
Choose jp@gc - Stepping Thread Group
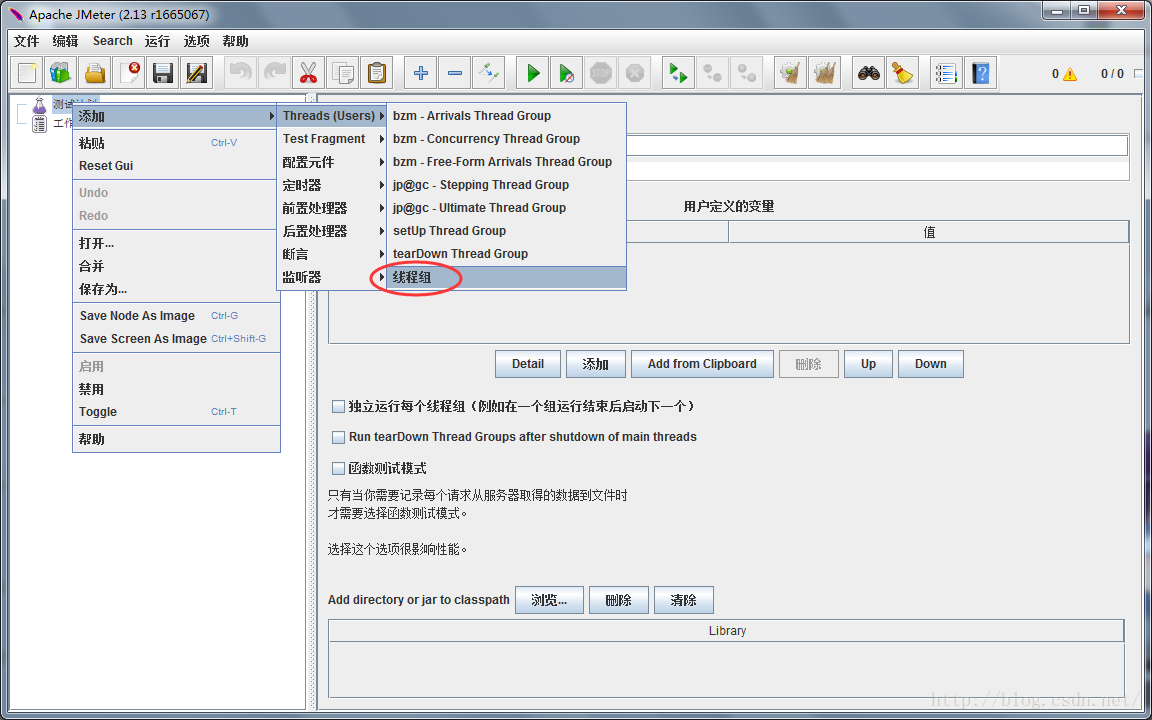click(x=507, y=185)
